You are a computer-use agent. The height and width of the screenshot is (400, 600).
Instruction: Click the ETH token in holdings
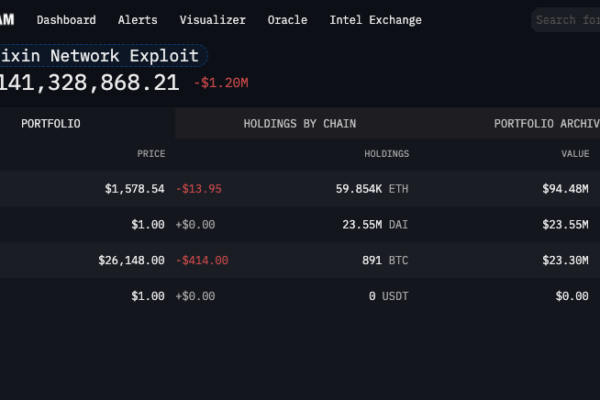398,188
